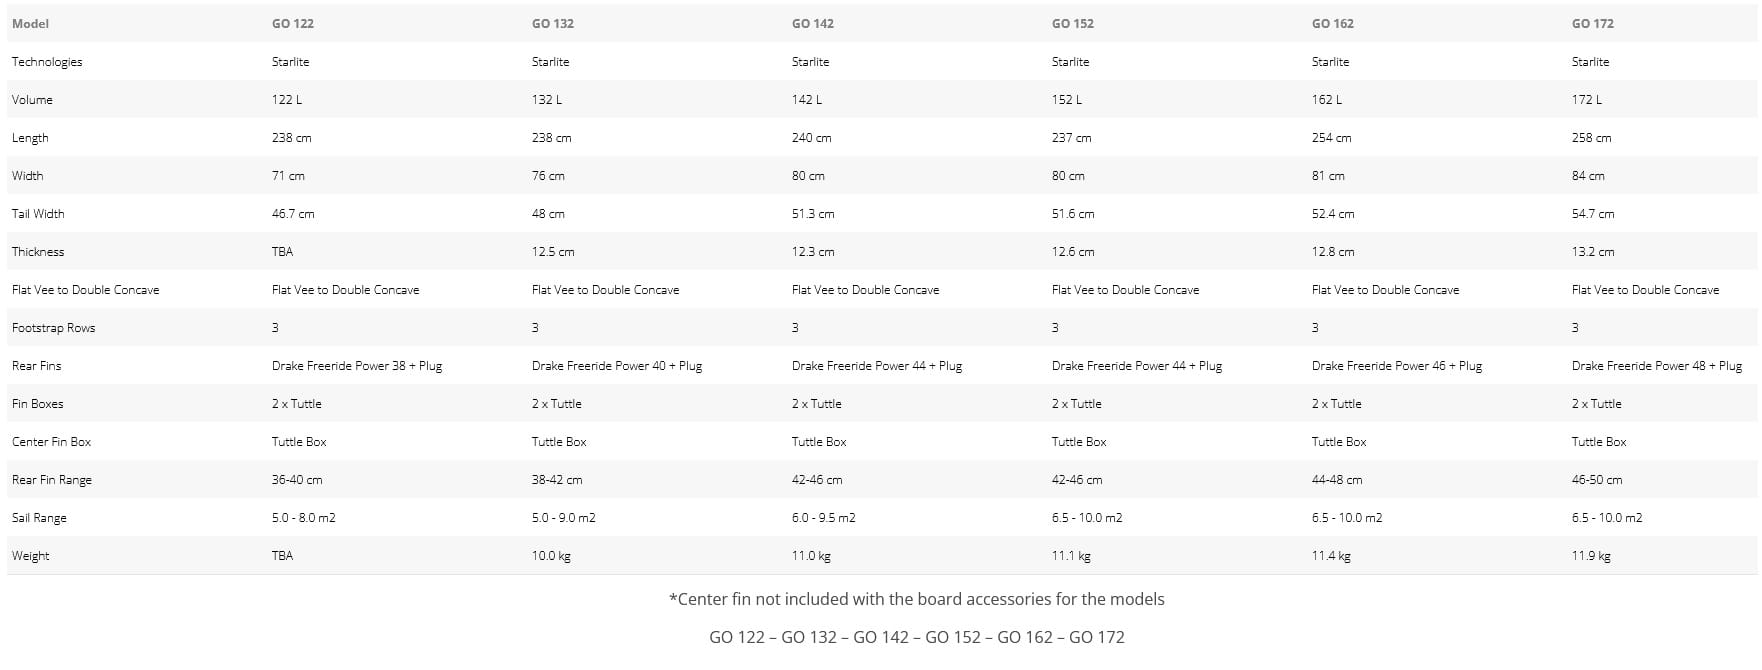
Task: Click the 46.7 cm tail width cell
Action: pos(293,214)
